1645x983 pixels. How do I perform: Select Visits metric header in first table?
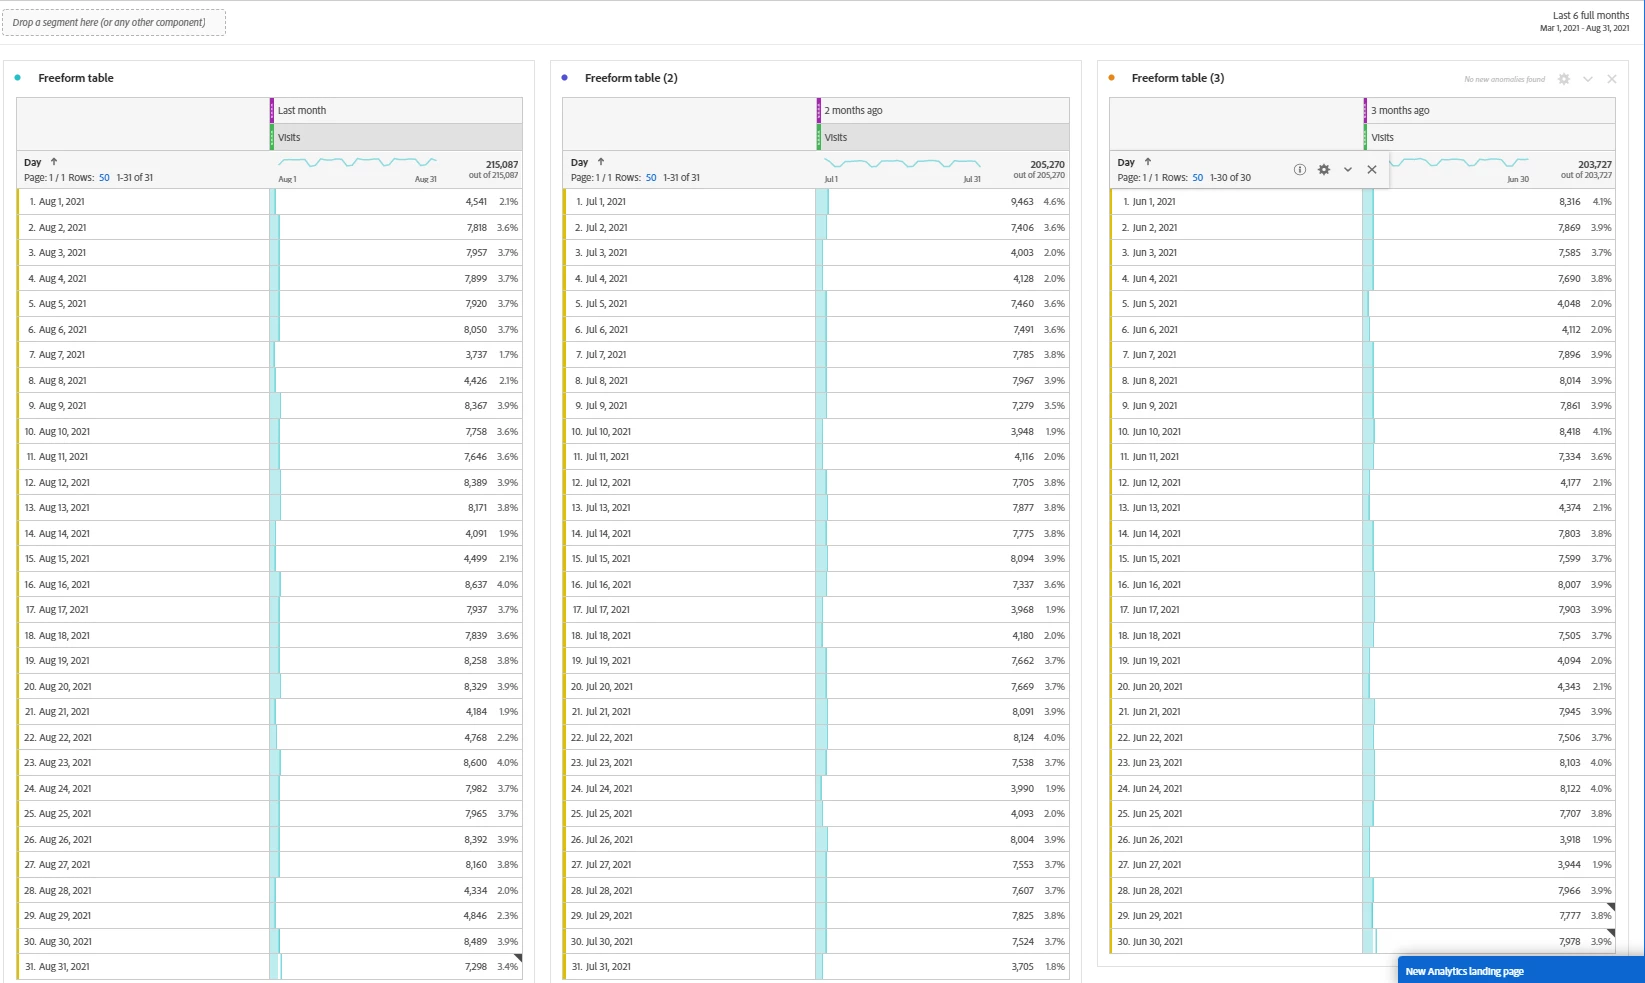click(x=398, y=138)
